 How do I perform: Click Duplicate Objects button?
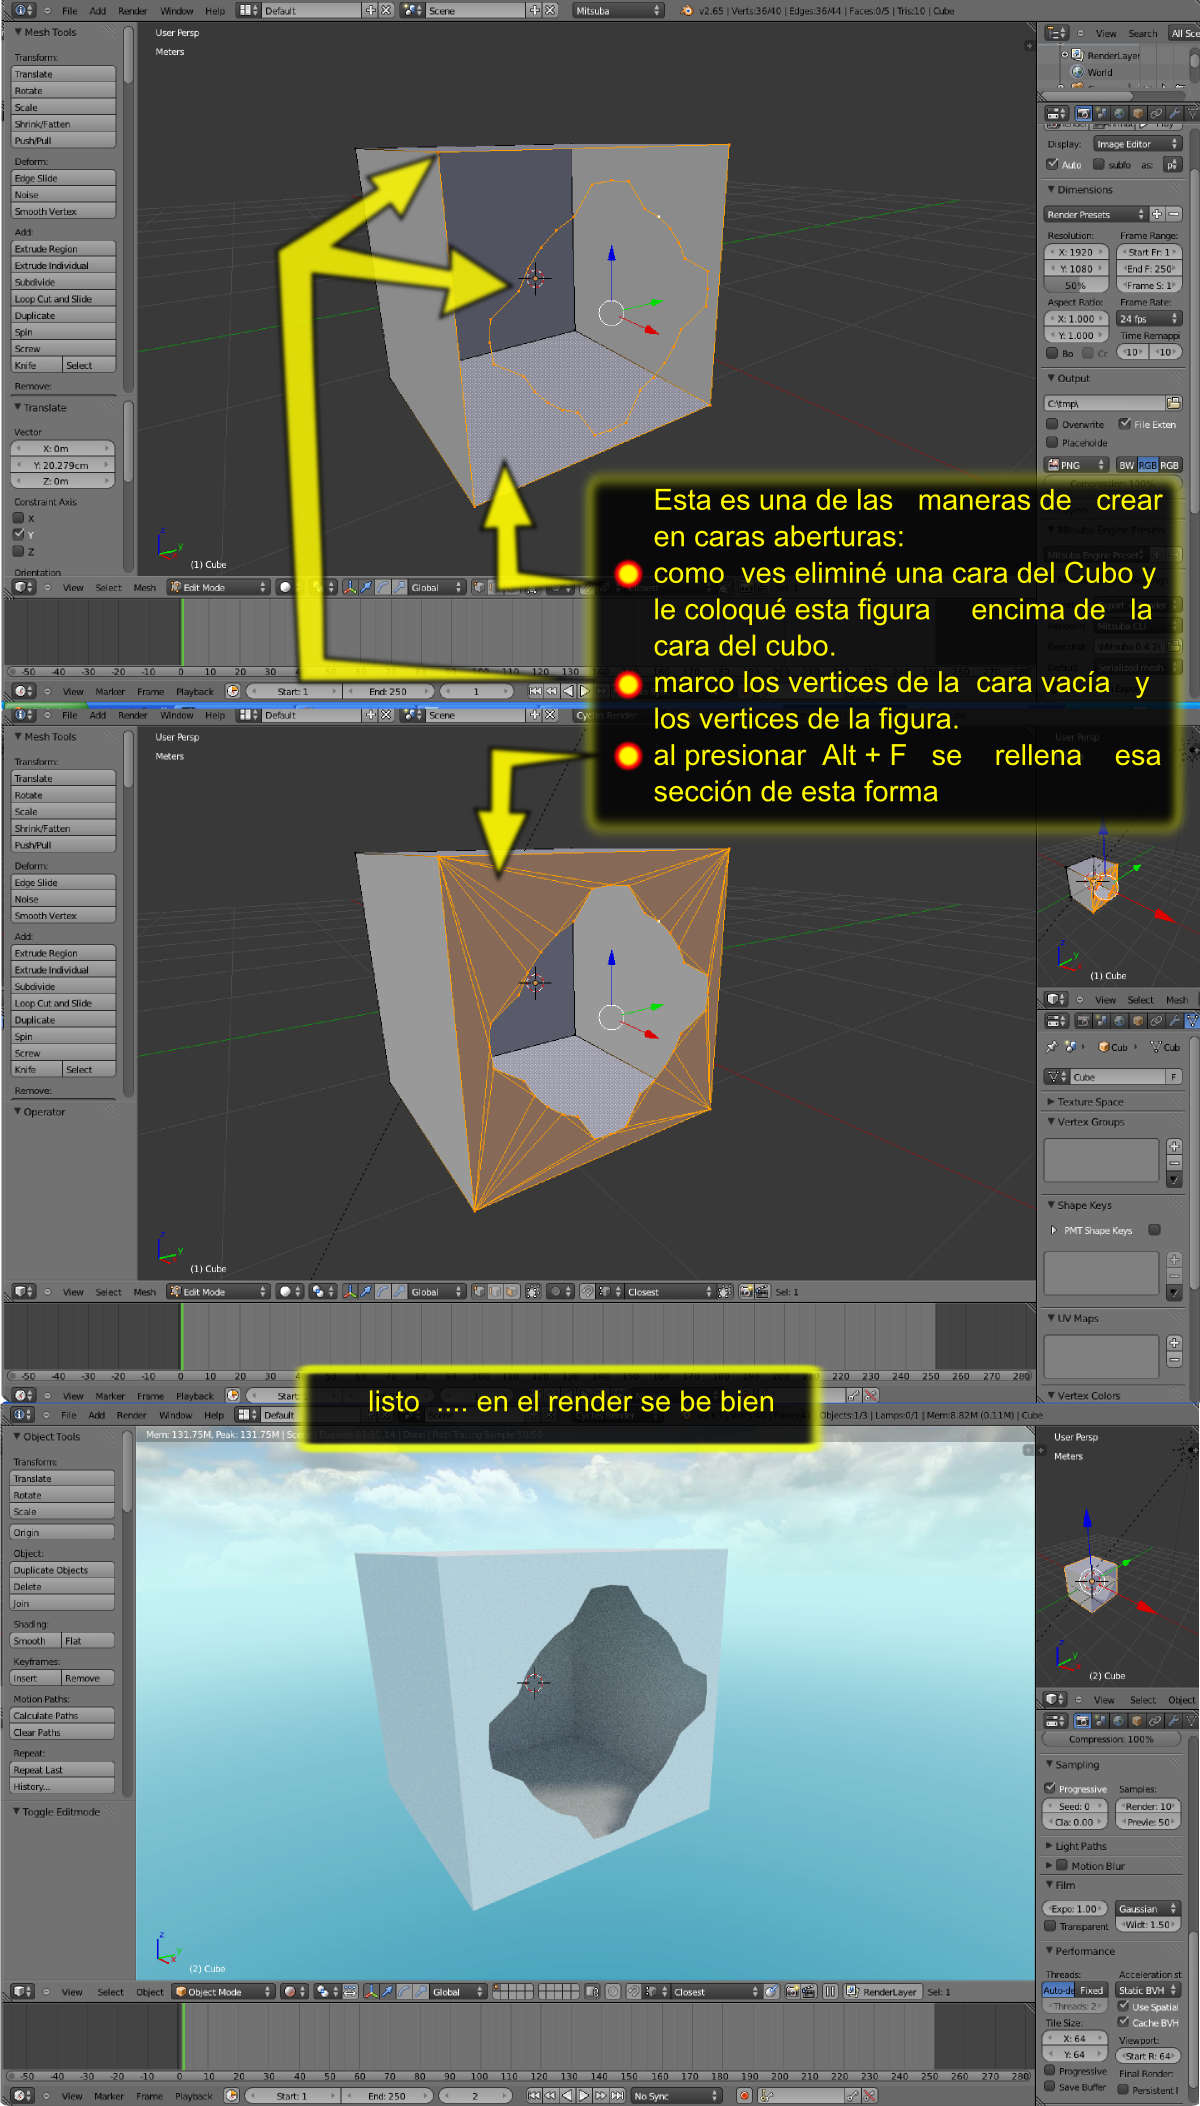62,1570
